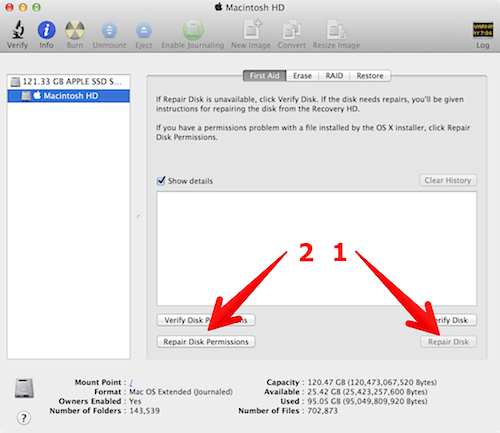The image size is (500, 433).
Task: Click the Resize Image toolbar icon
Action: (336, 30)
